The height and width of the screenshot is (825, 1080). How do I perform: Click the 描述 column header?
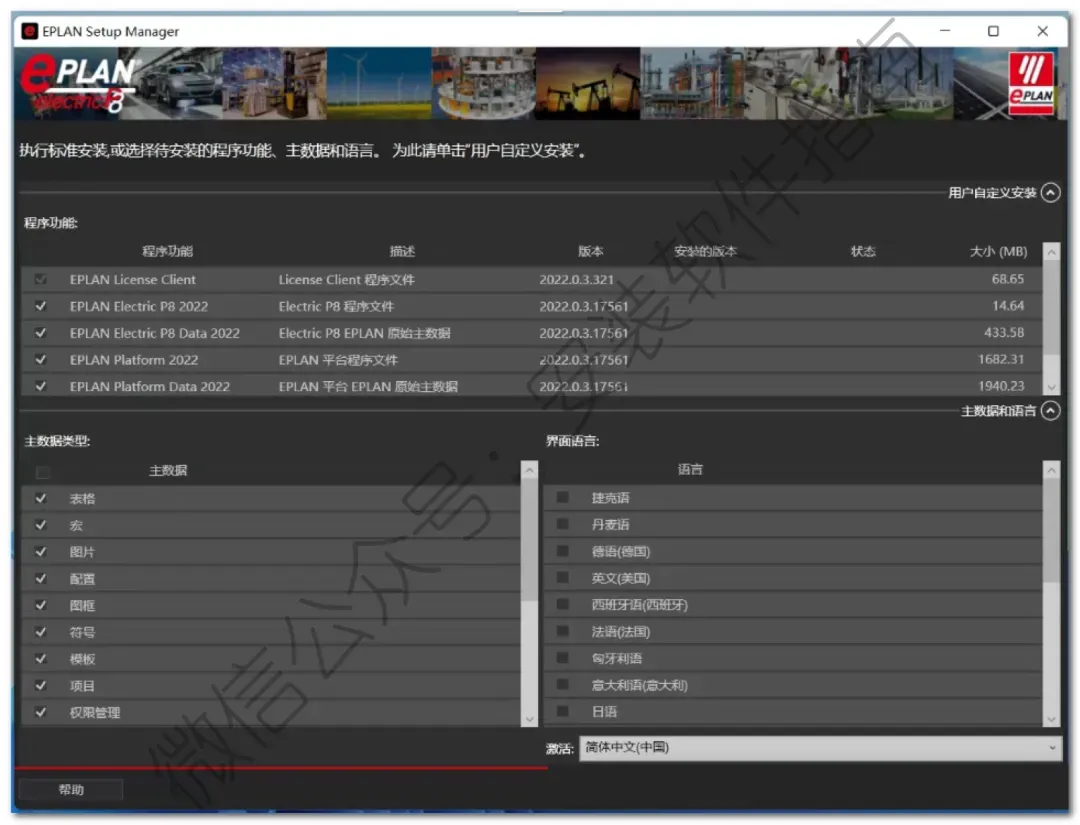pyautogui.click(x=402, y=251)
